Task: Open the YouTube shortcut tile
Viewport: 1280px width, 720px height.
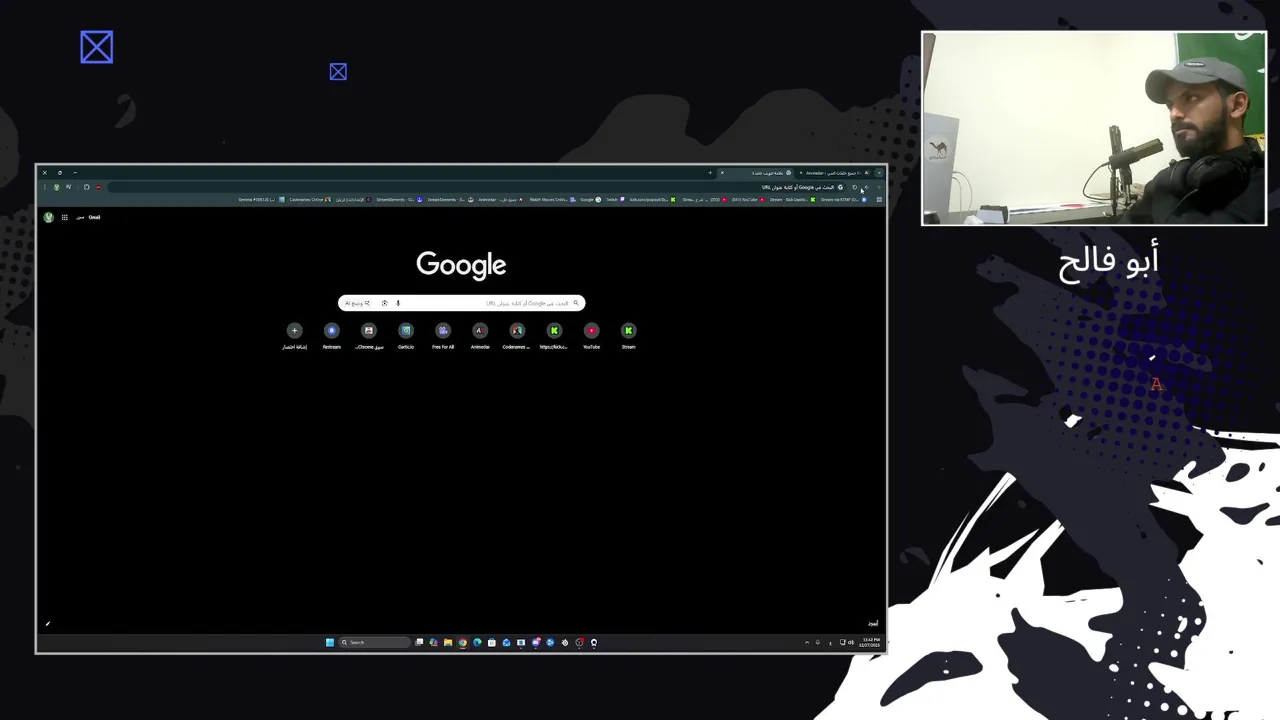Action: tap(591, 334)
